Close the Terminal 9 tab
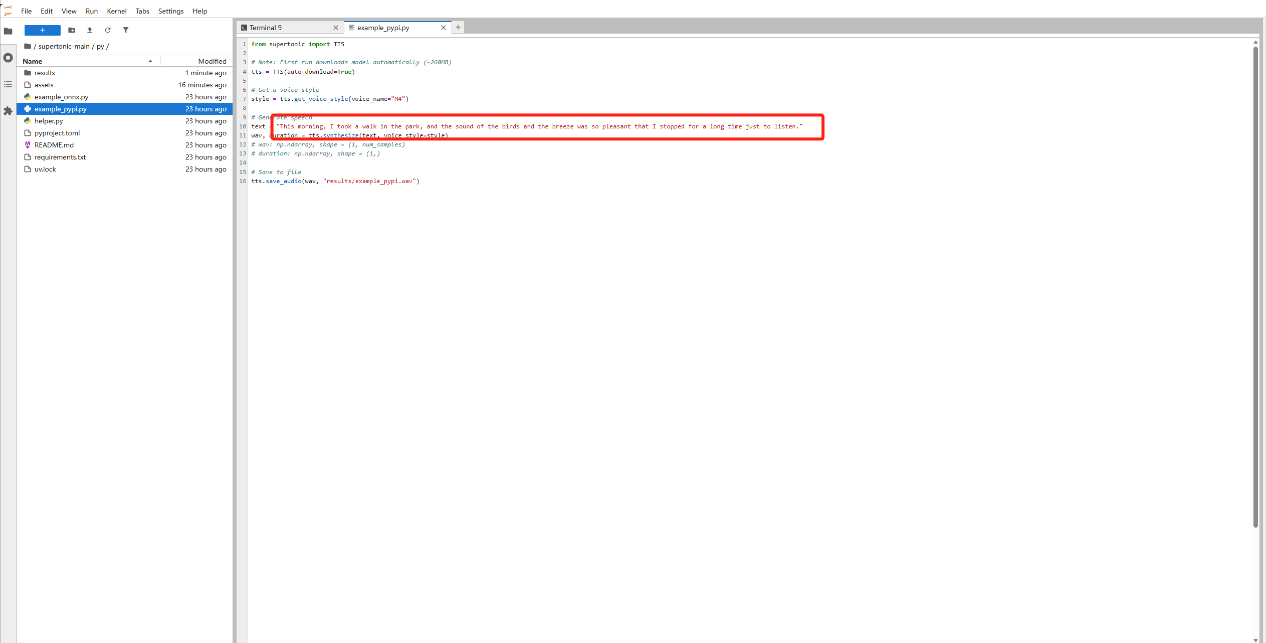1266x643 pixels. pos(334,28)
